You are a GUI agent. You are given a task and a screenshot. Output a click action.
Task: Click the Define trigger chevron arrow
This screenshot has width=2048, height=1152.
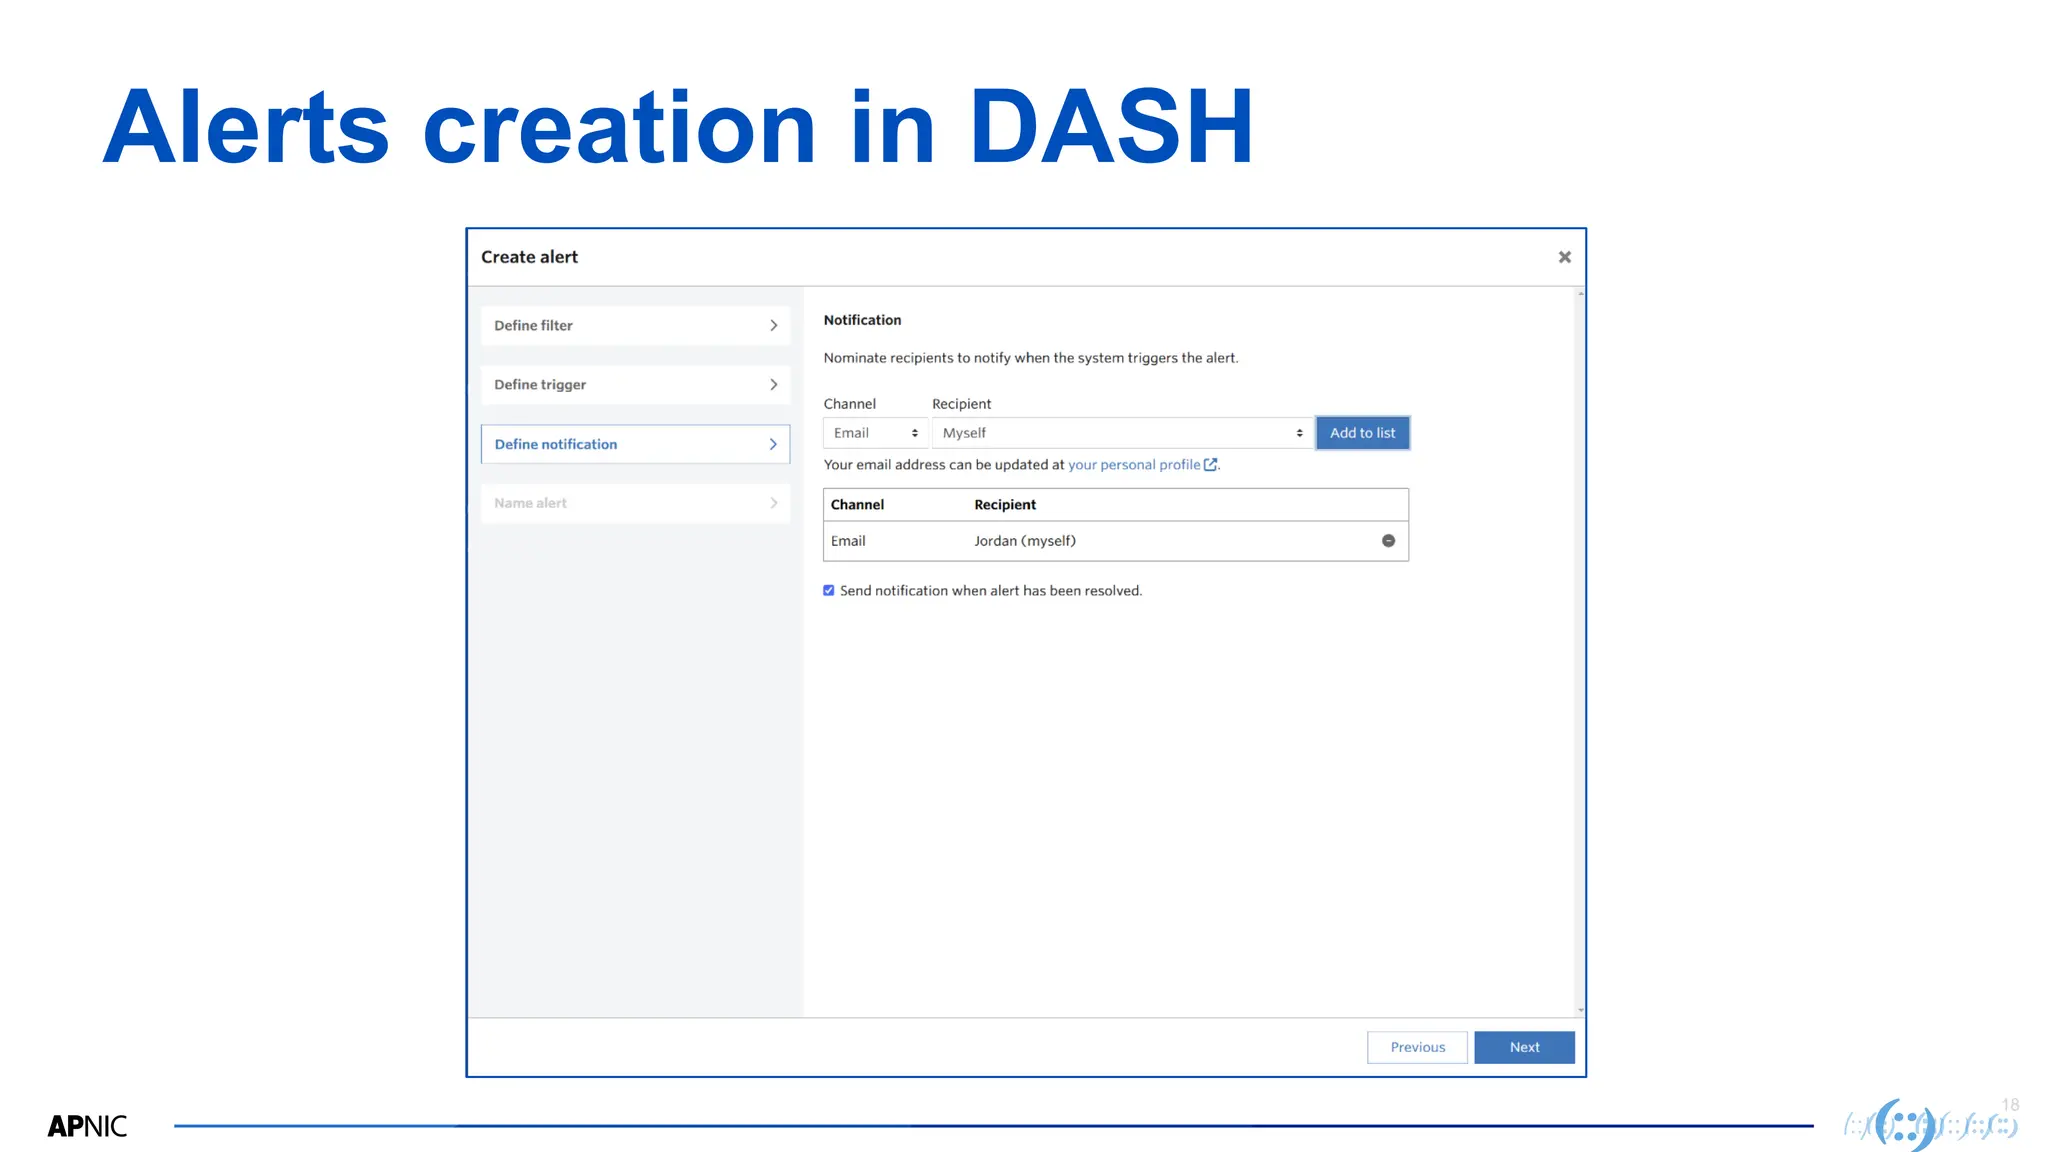(773, 384)
